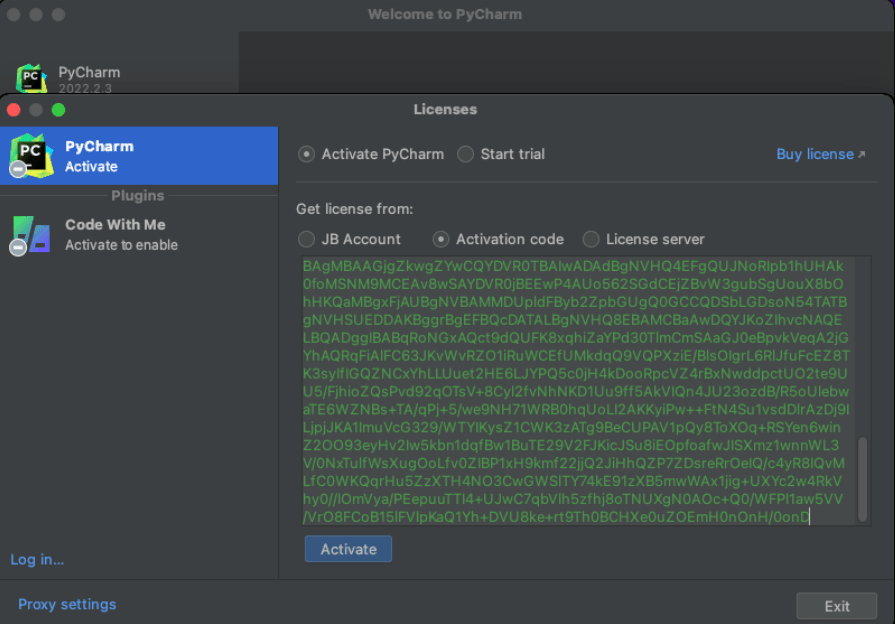
Task: Click the green zoom button on Licenses dialog
Action: pyautogui.click(x=58, y=109)
